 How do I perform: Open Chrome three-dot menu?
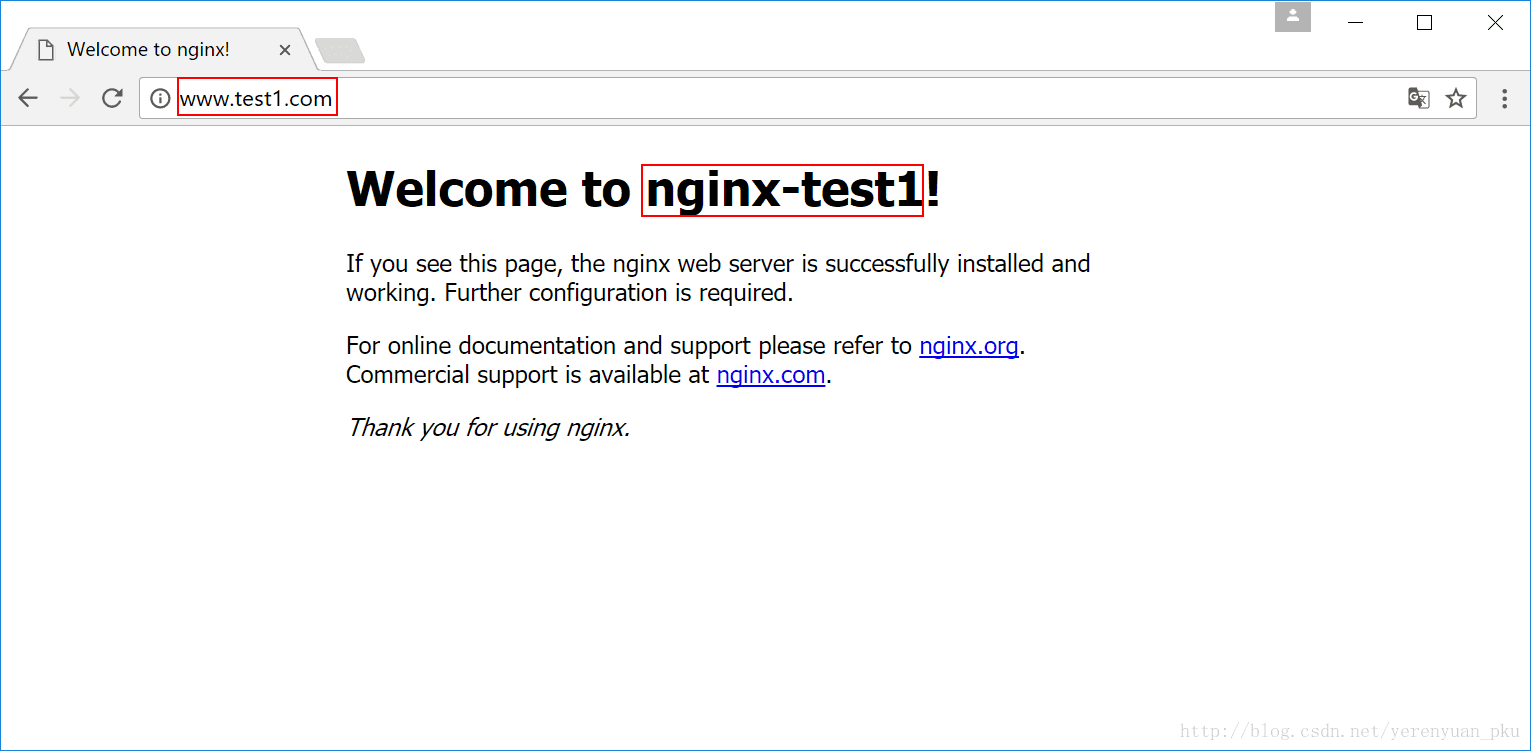tap(1505, 98)
